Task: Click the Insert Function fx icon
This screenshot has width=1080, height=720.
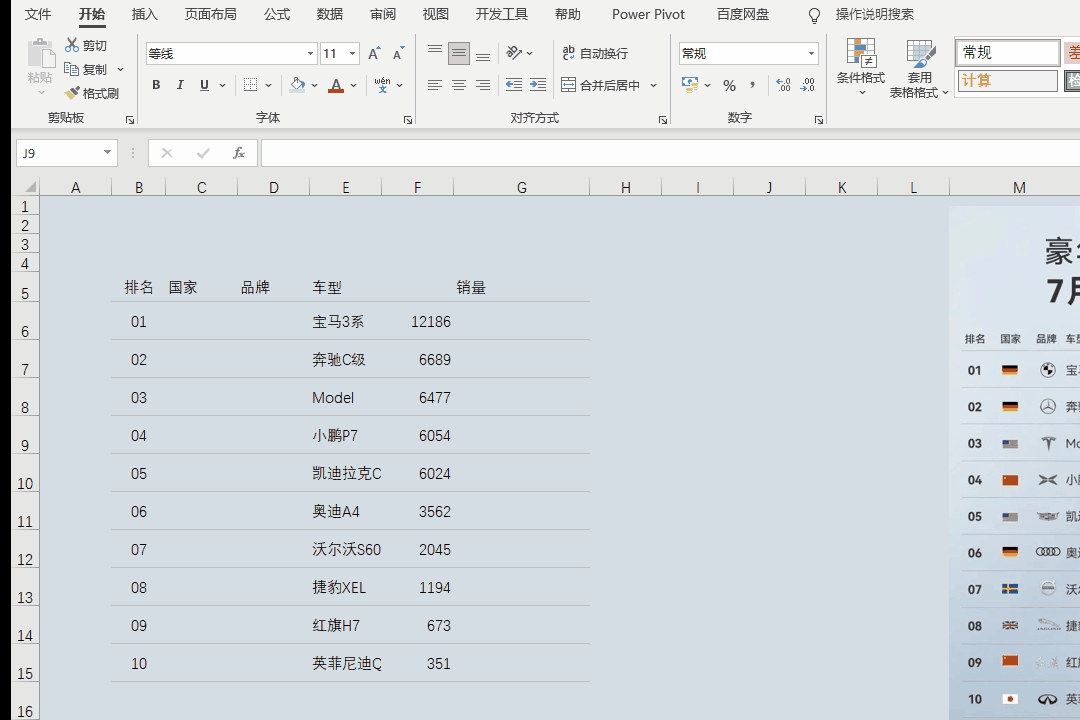Action: point(238,153)
